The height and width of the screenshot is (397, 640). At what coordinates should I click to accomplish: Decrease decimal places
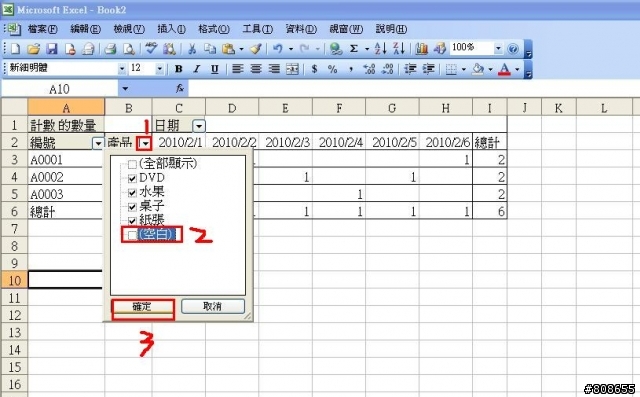387,69
